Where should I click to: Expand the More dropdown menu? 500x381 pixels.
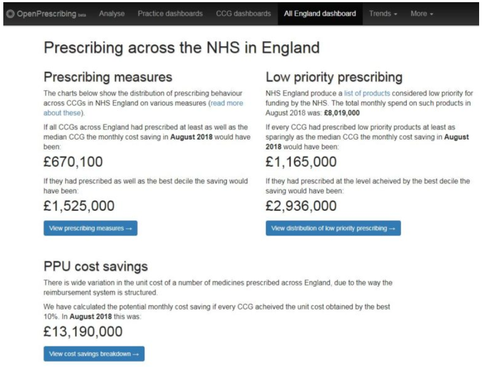tap(422, 14)
